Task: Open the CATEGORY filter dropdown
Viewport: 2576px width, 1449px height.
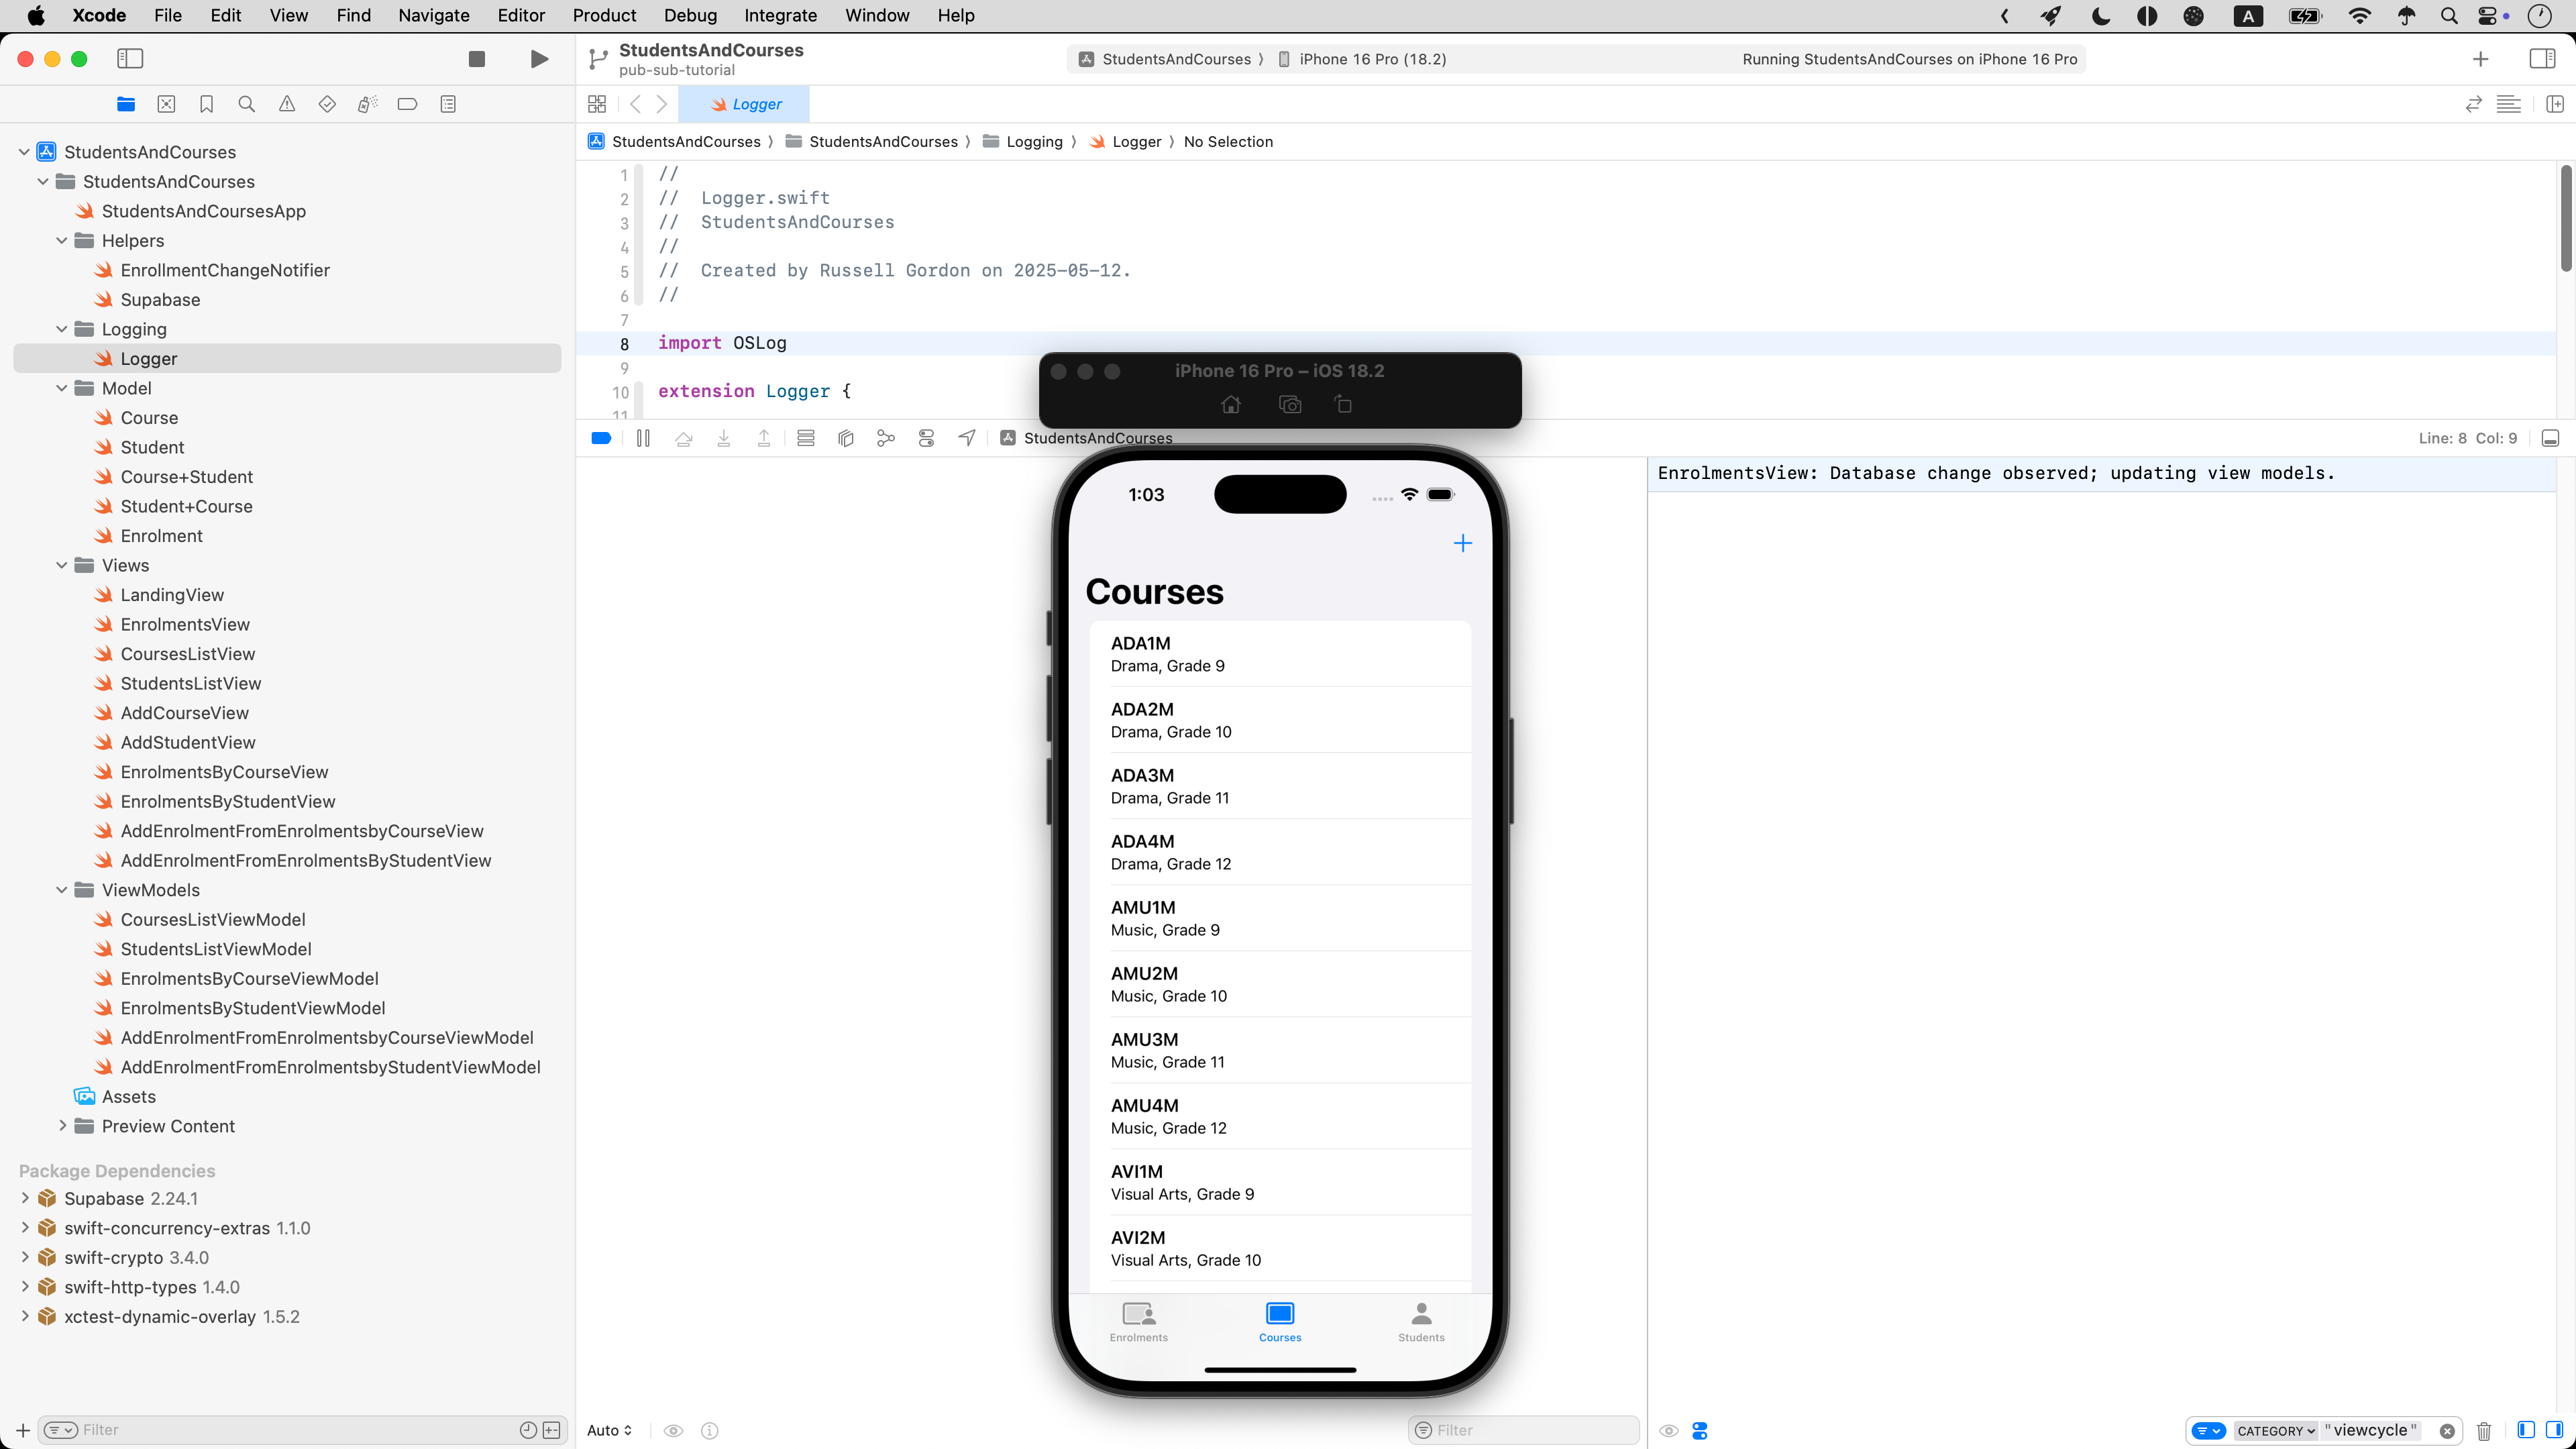Action: click(x=2275, y=1431)
